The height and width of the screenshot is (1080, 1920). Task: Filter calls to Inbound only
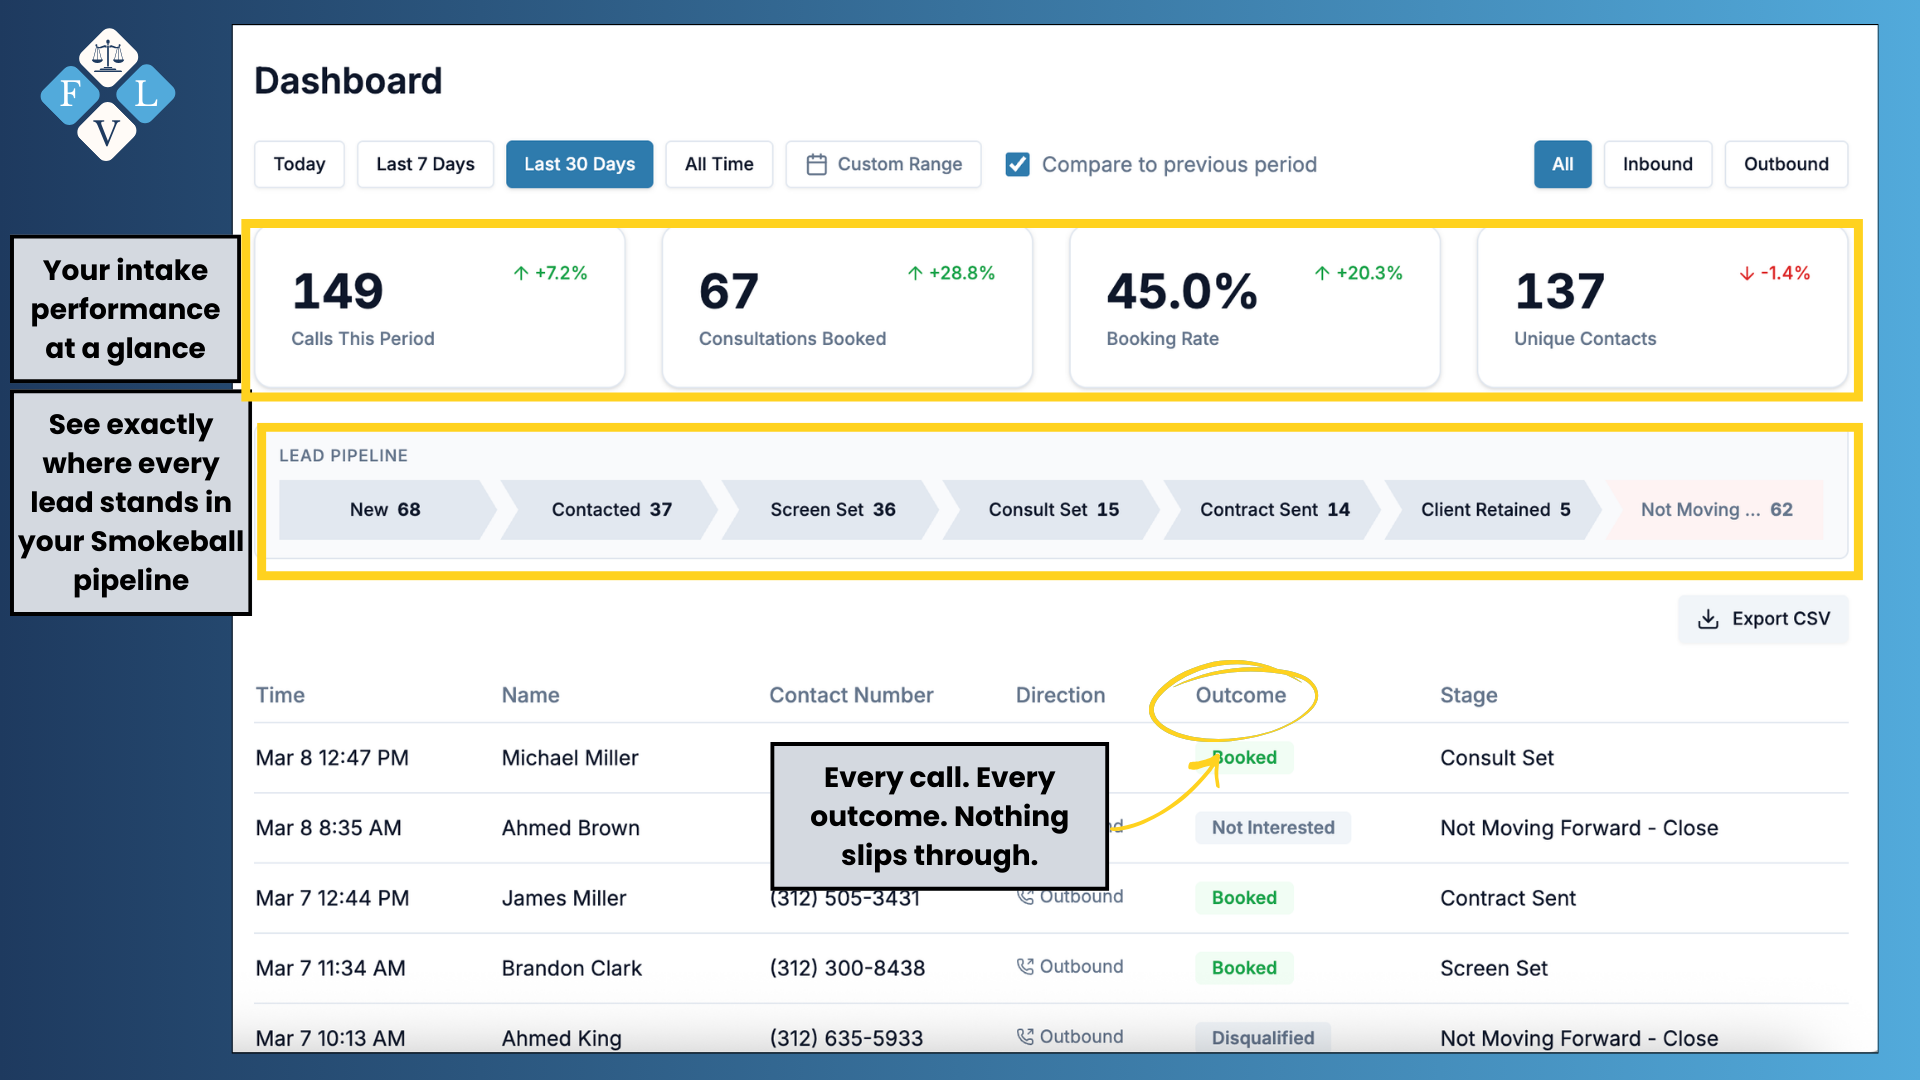[x=1657, y=164]
